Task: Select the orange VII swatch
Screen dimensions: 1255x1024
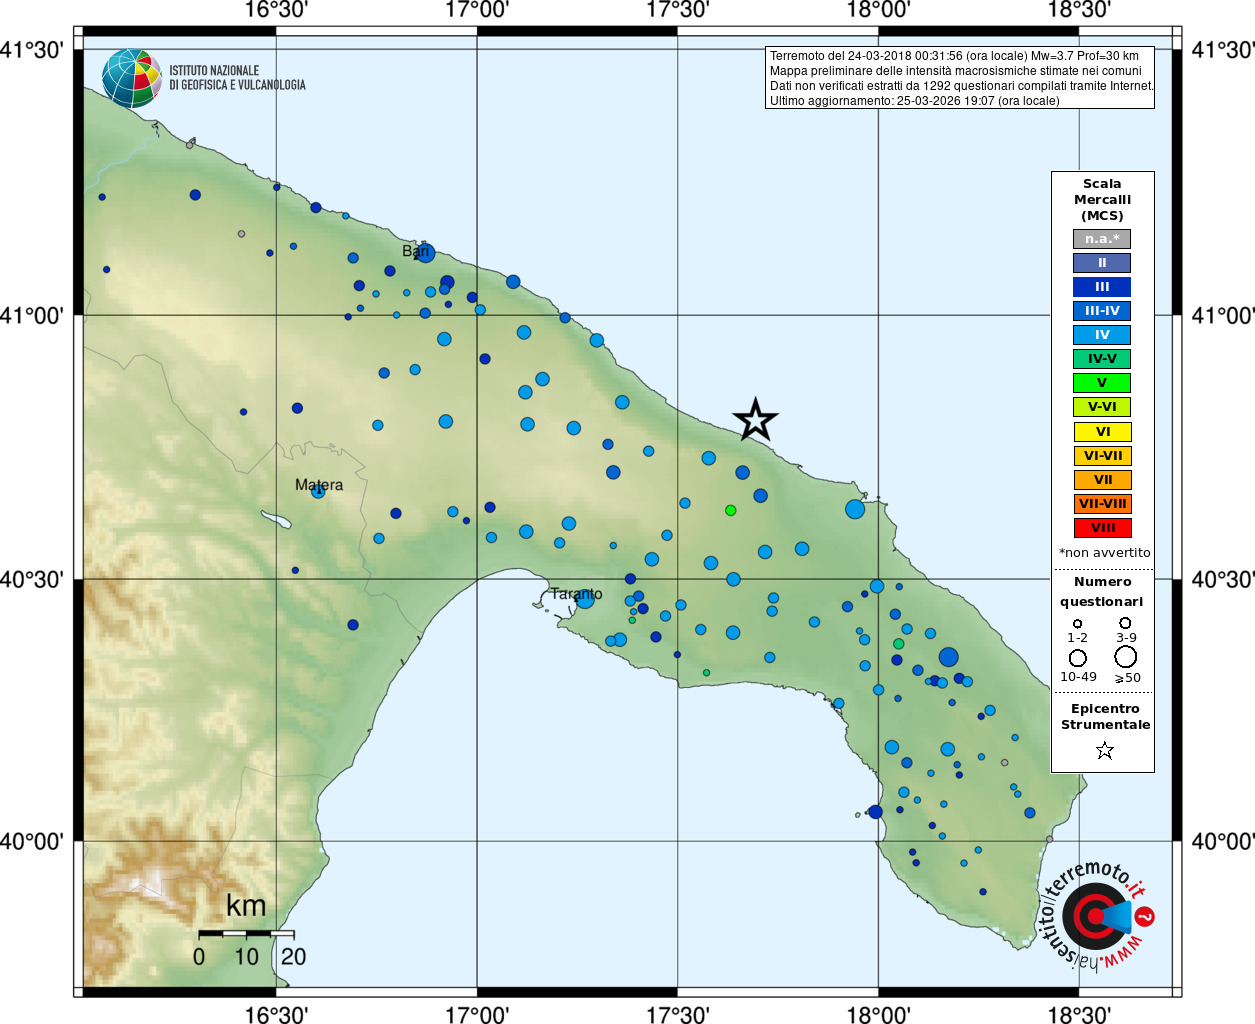Action: point(1102,480)
